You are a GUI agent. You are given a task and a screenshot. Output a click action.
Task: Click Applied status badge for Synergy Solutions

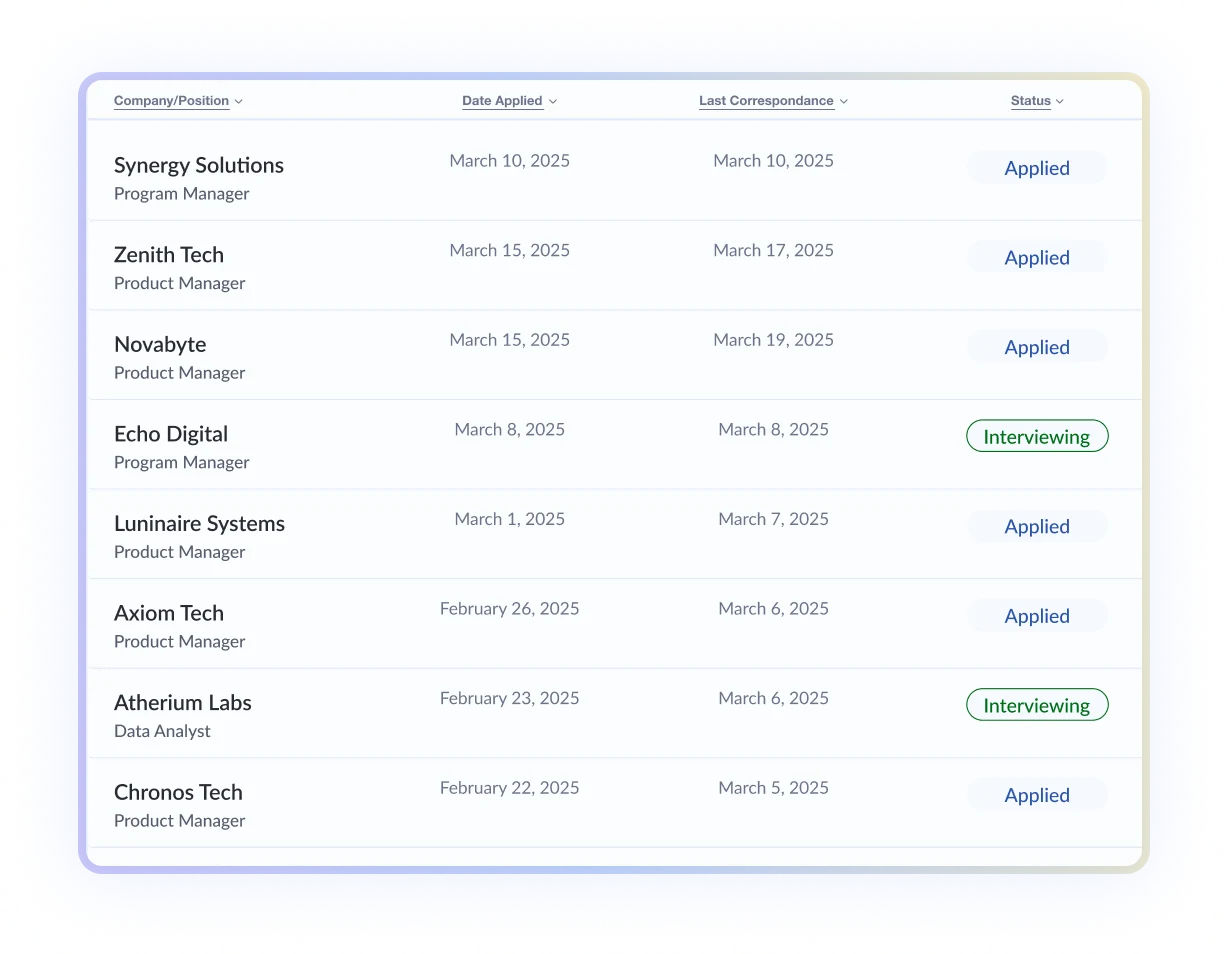coord(1037,168)
